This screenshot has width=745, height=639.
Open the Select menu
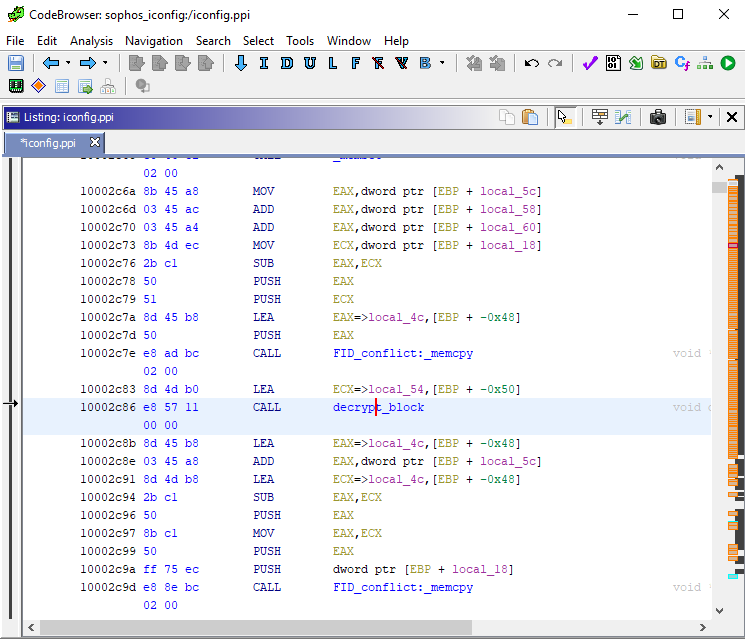point(258,41)
